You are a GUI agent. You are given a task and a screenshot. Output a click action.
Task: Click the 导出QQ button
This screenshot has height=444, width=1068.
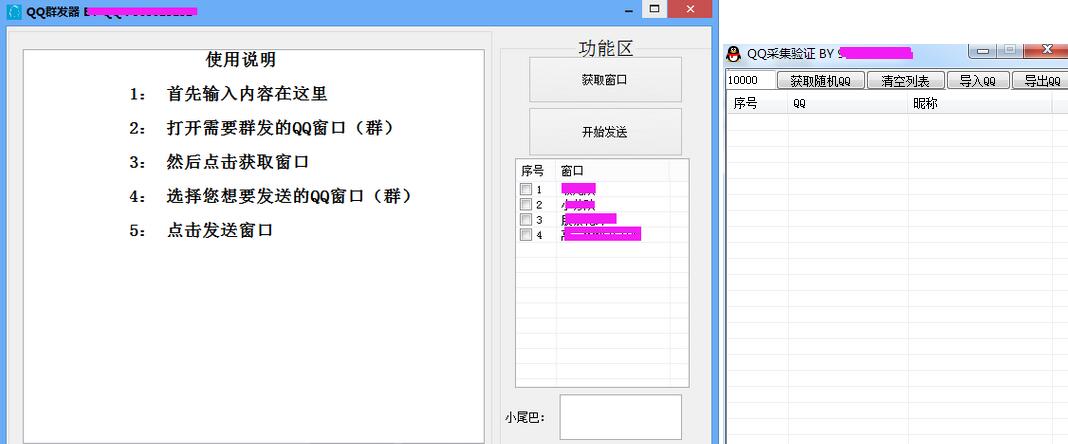[1041, 80]
